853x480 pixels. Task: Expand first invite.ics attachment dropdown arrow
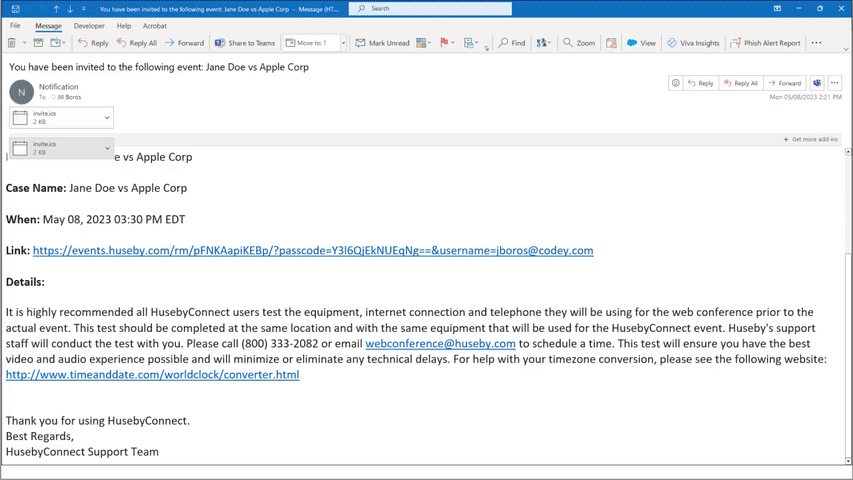click(107, 118)
